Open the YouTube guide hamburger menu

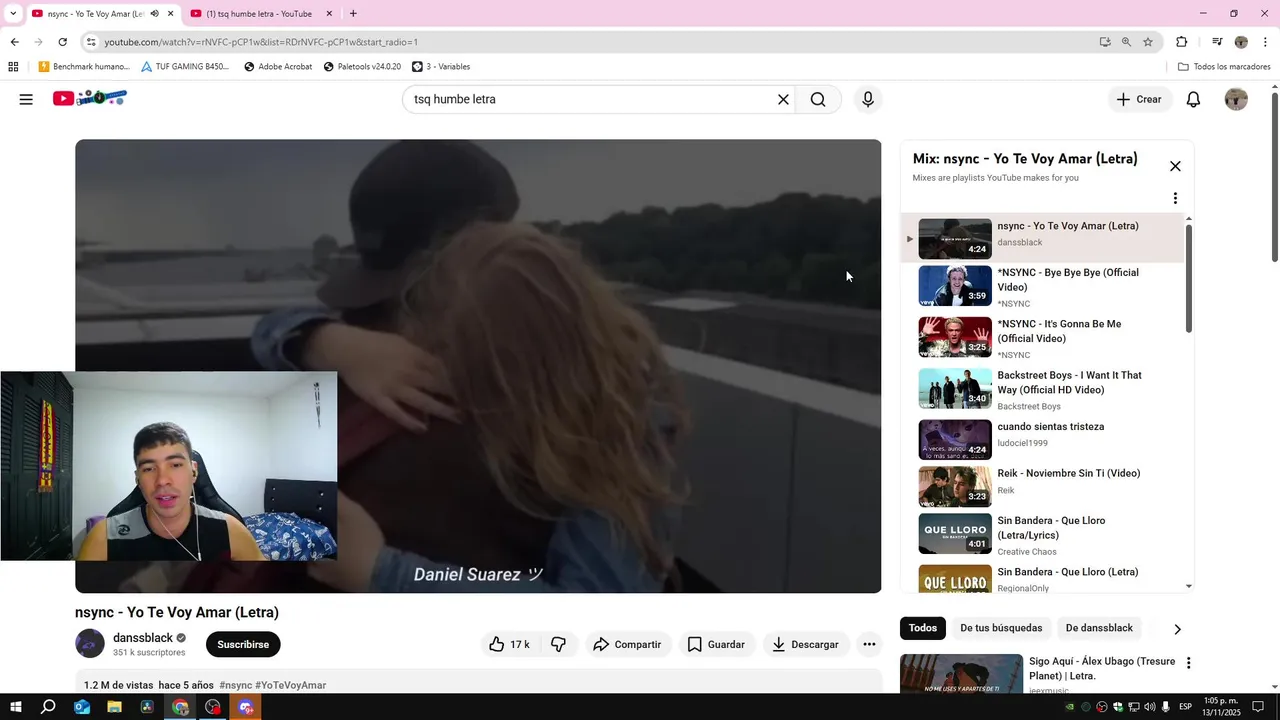coord(26,99)
